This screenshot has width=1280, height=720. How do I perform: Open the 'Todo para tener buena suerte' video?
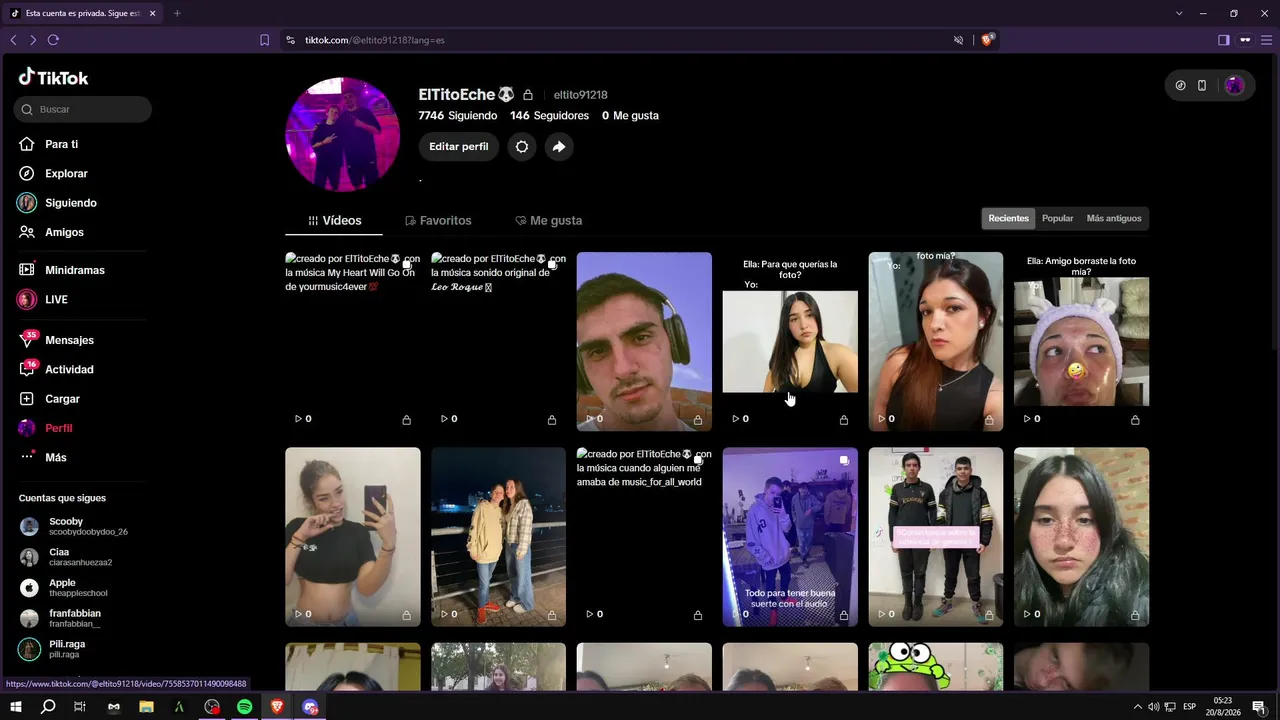click(790, 537)
